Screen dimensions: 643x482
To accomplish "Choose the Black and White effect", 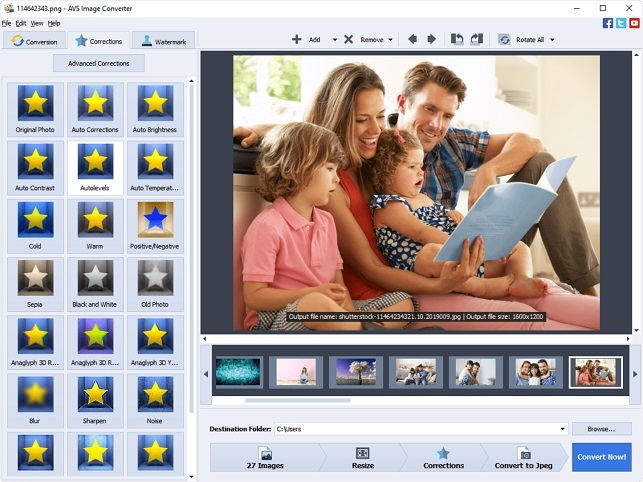I will pos(95,284).
